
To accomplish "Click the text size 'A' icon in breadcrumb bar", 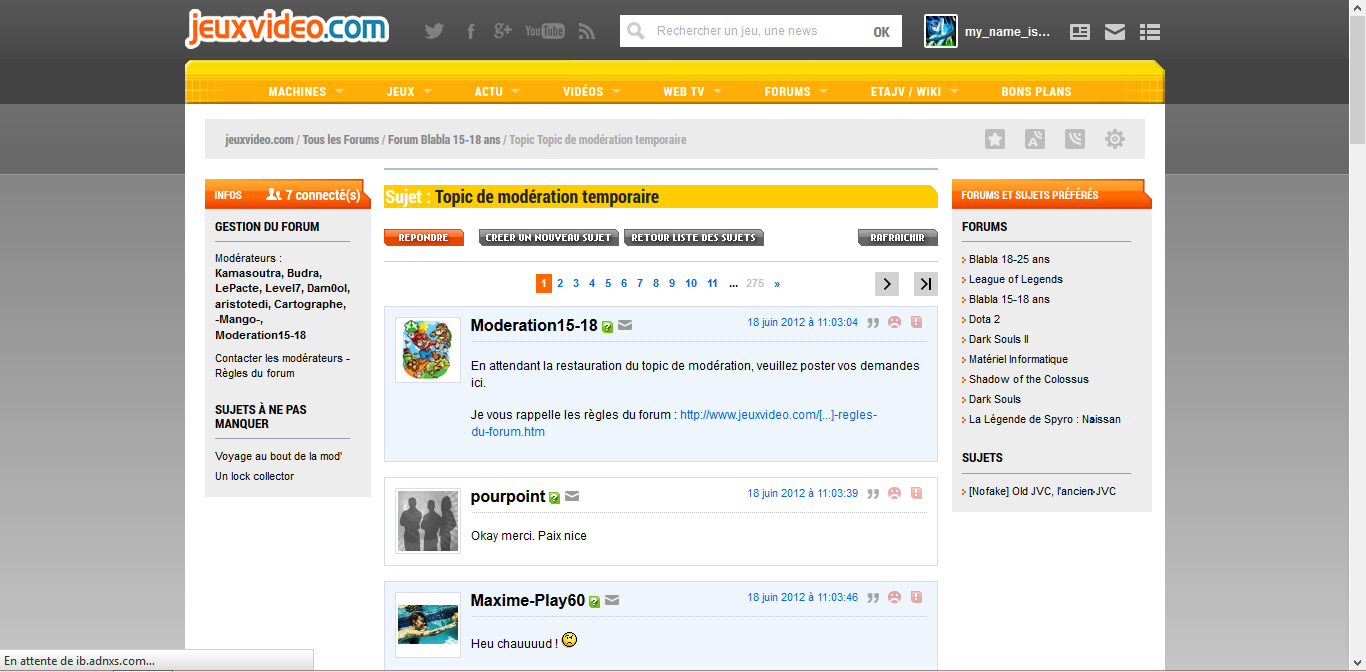I will 1035,139.
